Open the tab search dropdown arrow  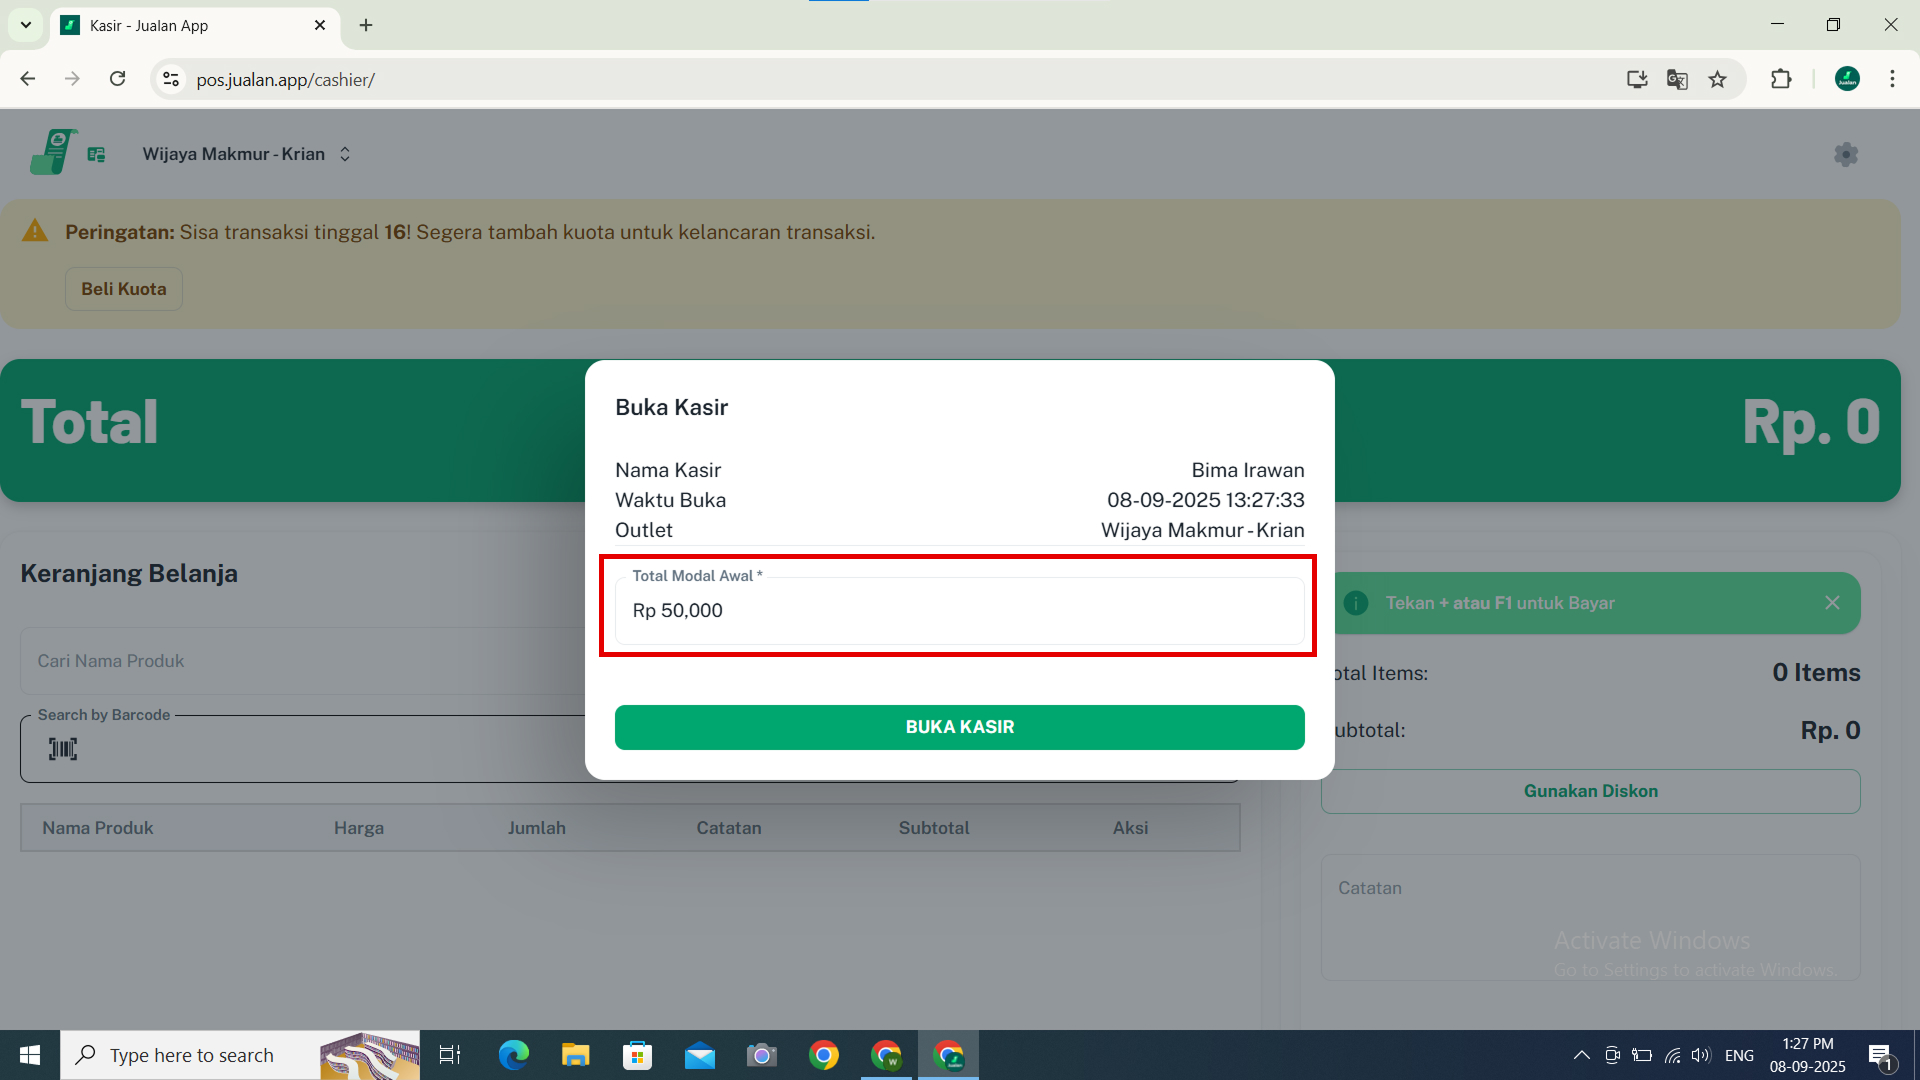26,25
